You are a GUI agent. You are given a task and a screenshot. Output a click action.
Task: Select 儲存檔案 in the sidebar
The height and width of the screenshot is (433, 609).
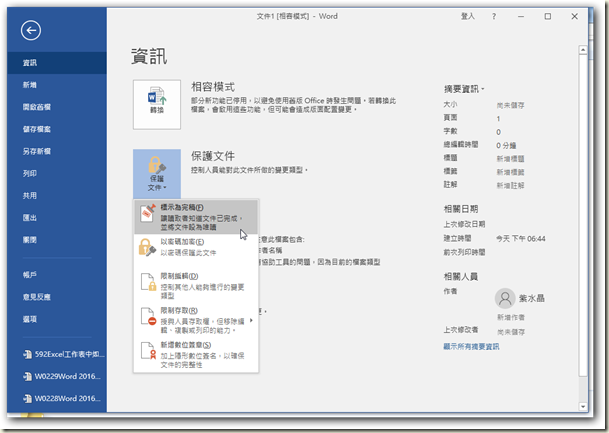click(57, 129)
